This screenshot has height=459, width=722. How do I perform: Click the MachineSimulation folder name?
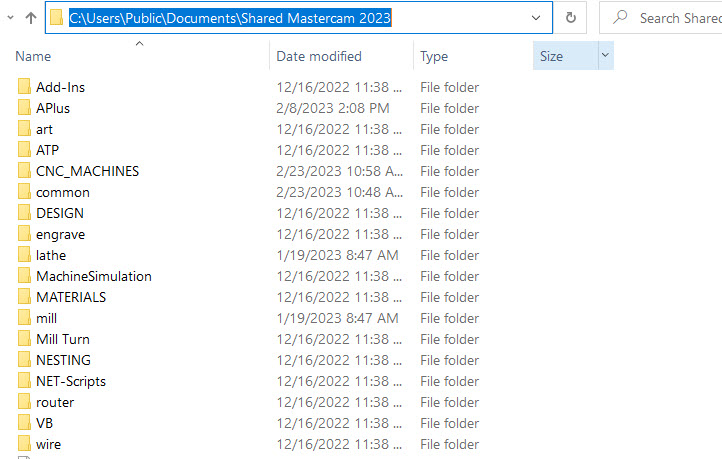(x=94, y=276)
